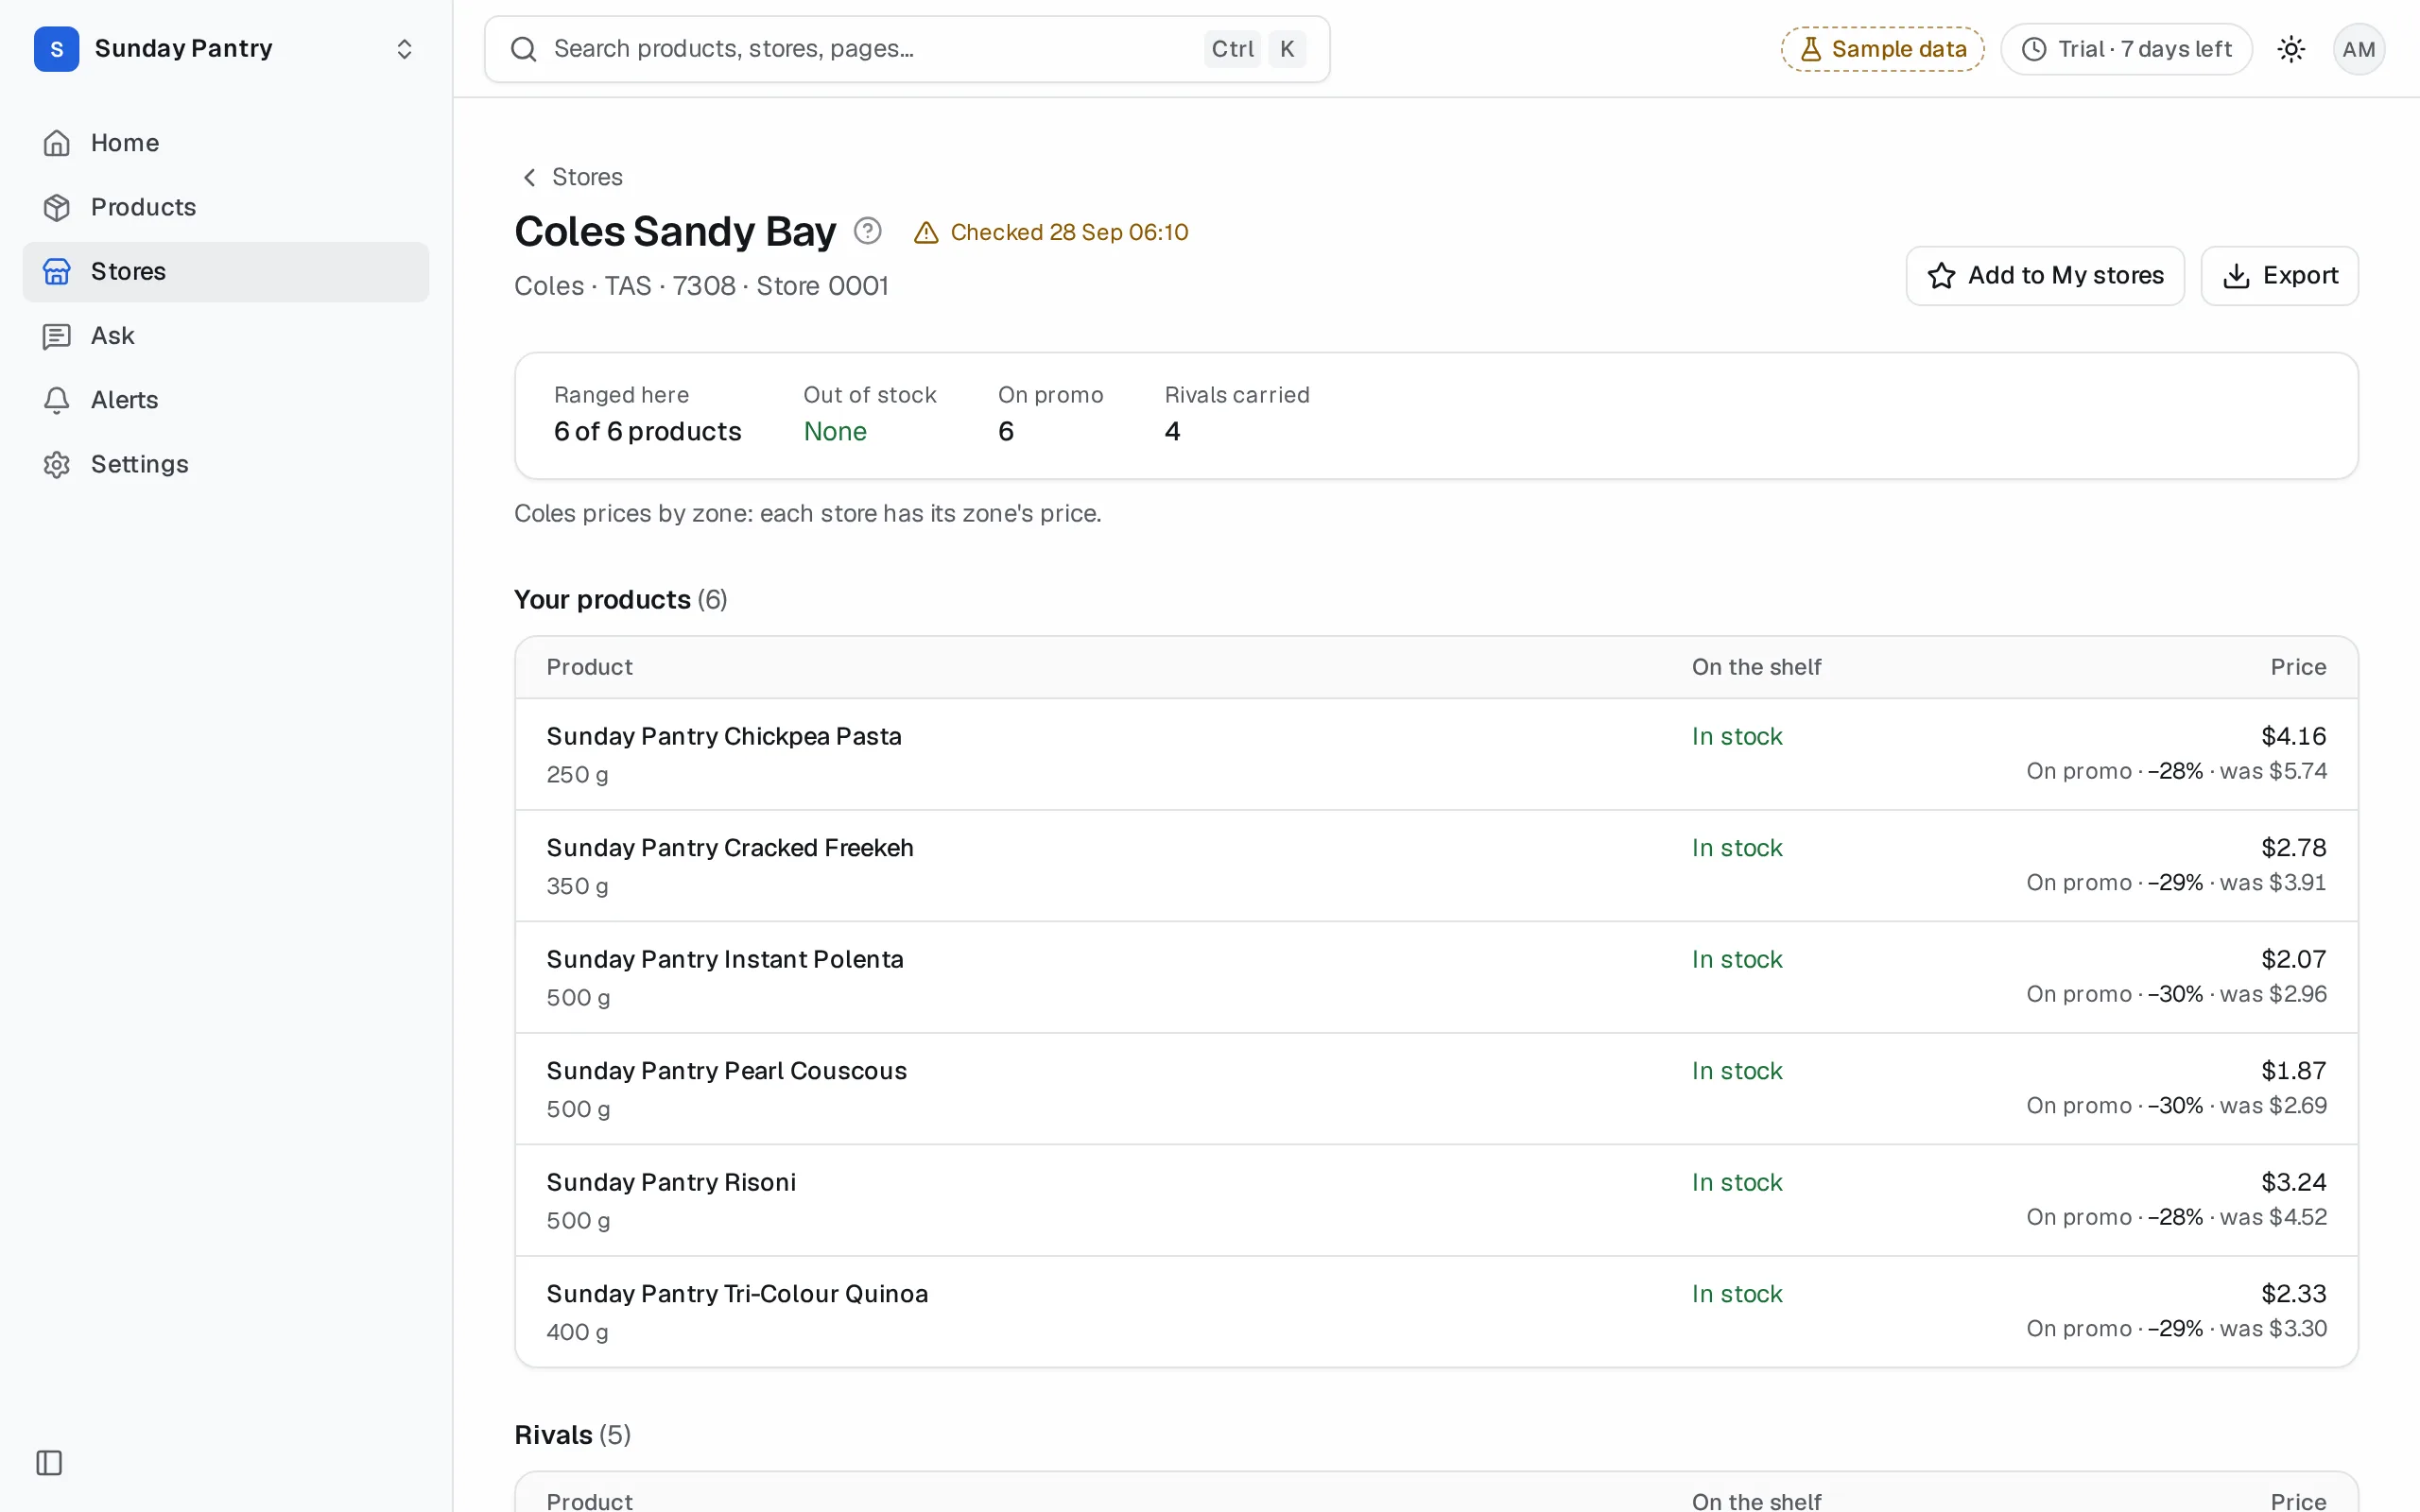The height and width of the screenshot is (1512, 2420).
Task: Export the store data
Action: [x=2279, y=276]
